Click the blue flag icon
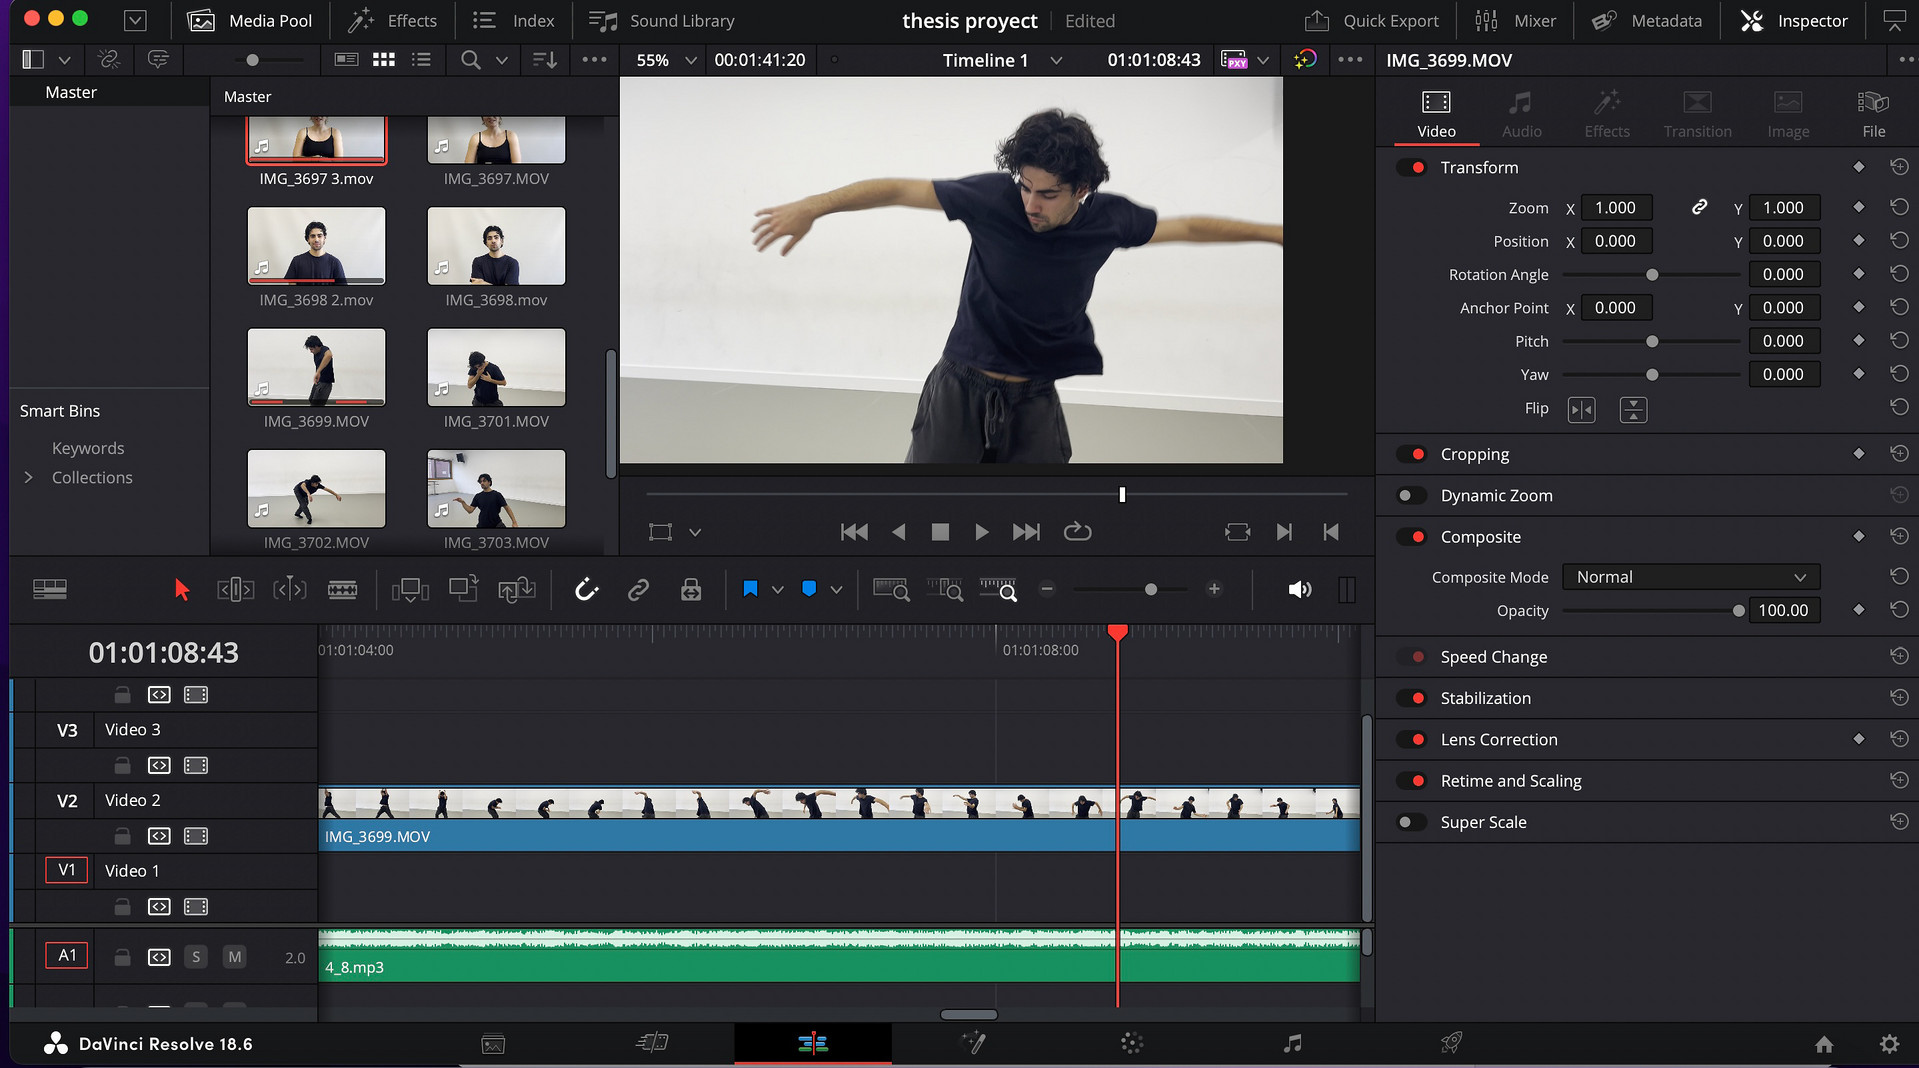This screenshot has width=1919, height=1068. click(750, 590)
